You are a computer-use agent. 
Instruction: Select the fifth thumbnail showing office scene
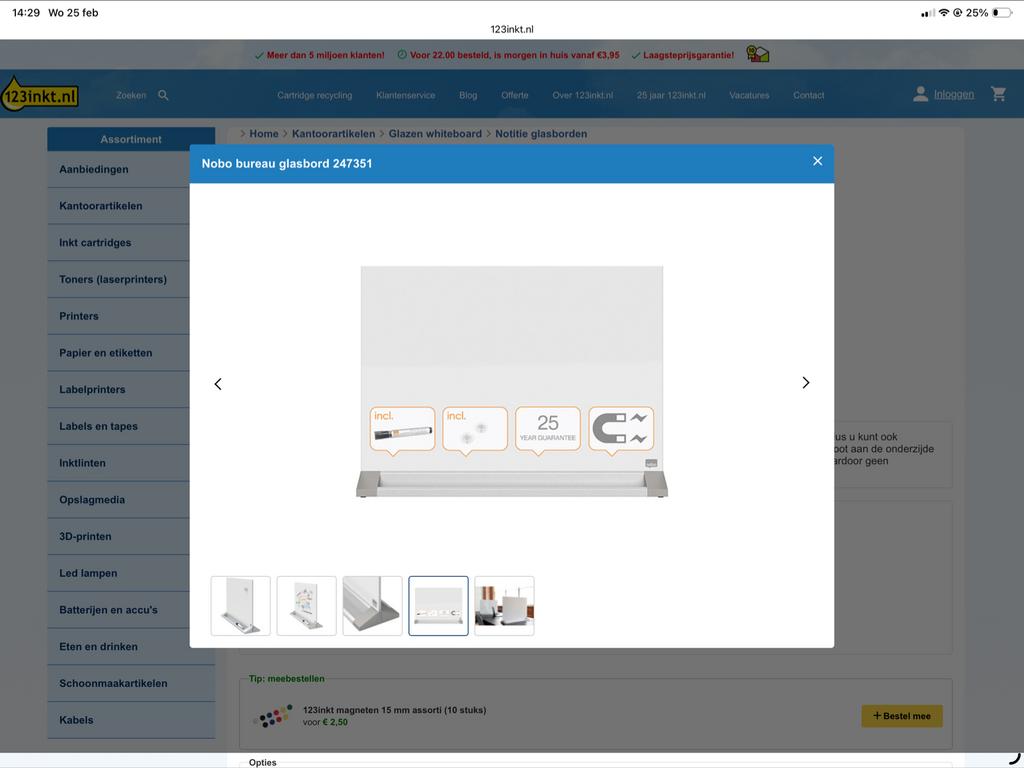(x=504, y=606)
